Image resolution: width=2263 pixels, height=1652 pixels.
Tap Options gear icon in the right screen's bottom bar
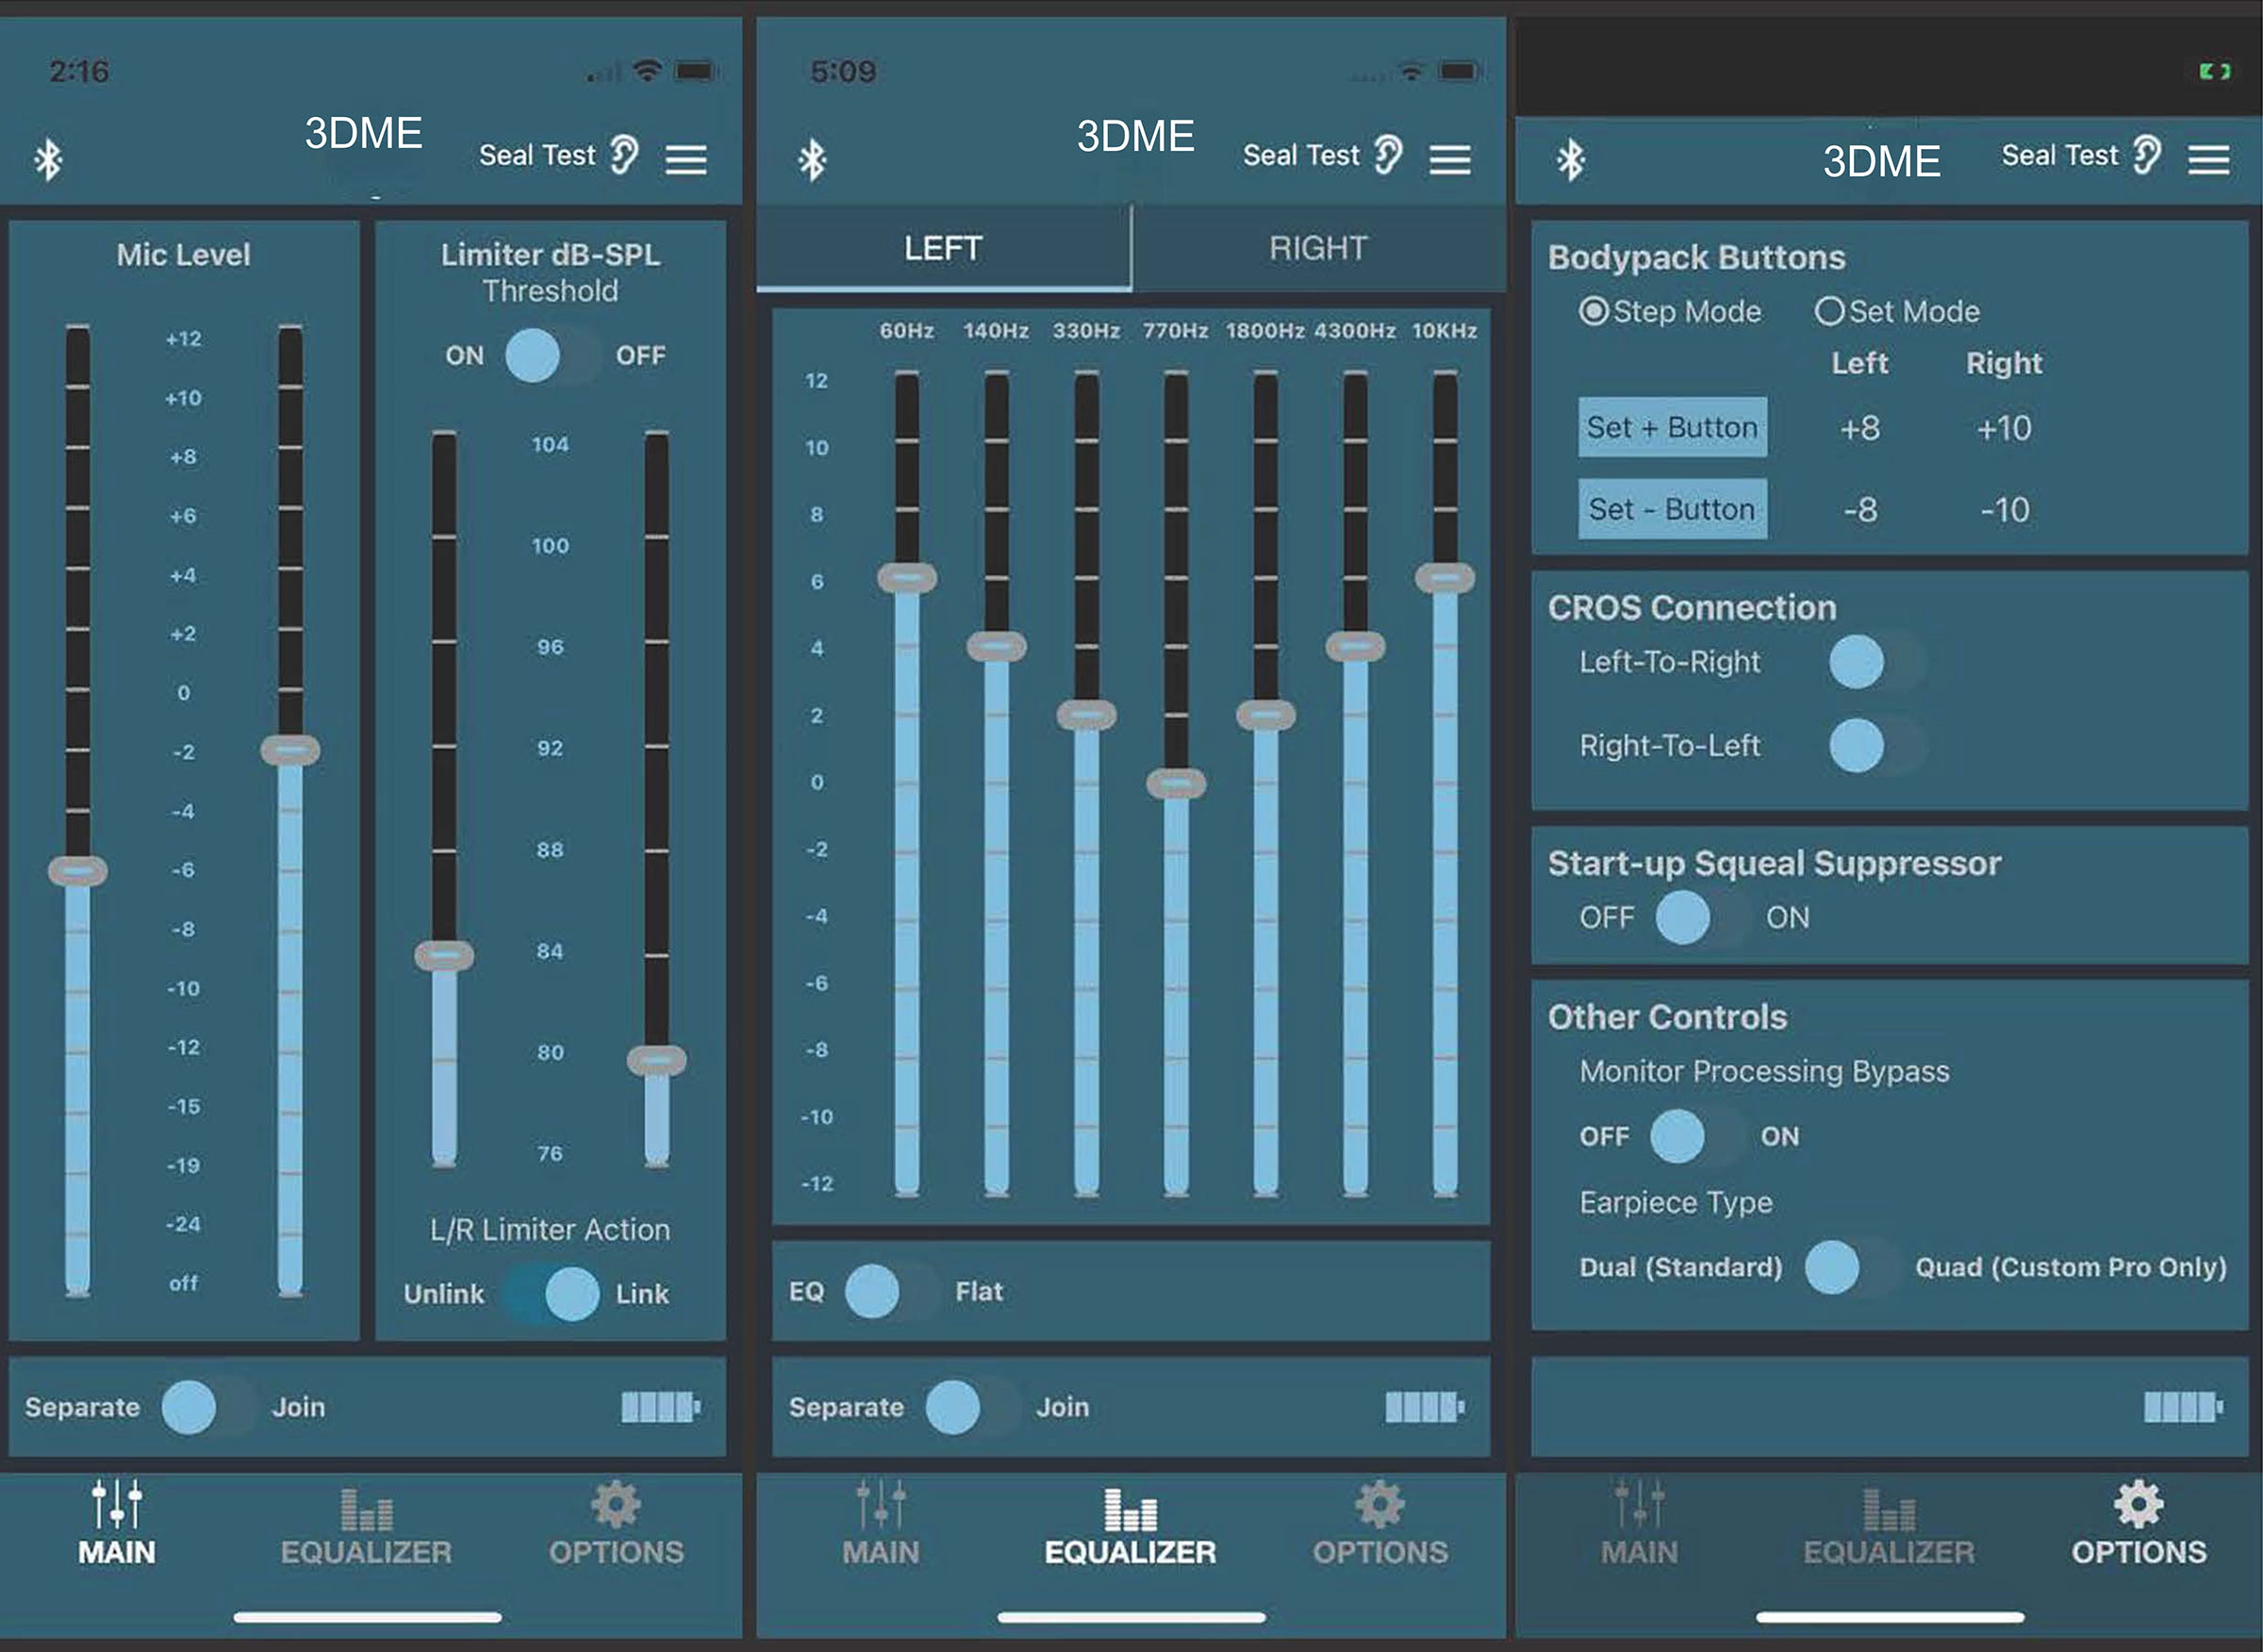pos(2138,1505)
